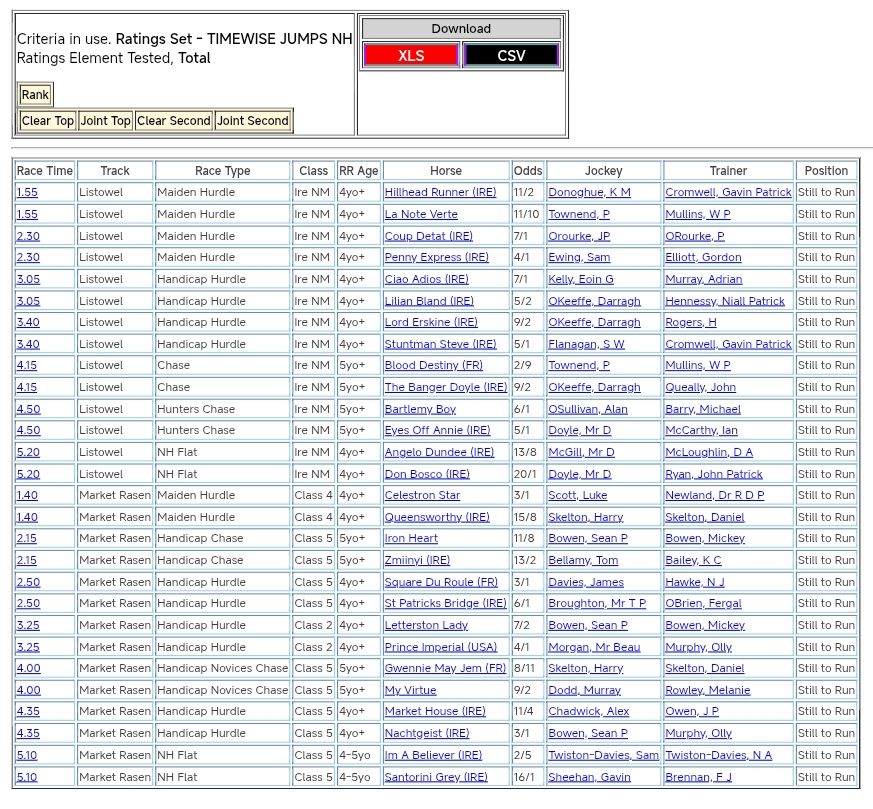Screen dimensions: 873x809
Task: Select horse Prince Imperial (USA)
Action: pos(440,647)
